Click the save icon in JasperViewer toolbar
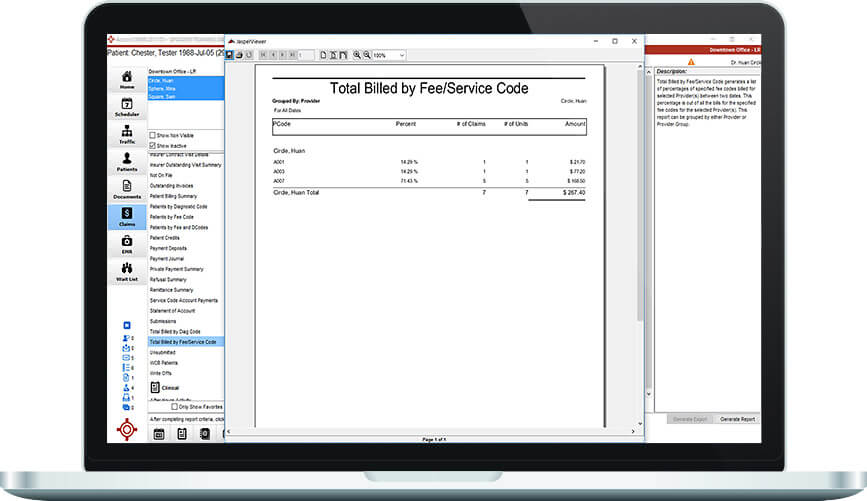This screenshot has height=501, width=867. point(230,55)
